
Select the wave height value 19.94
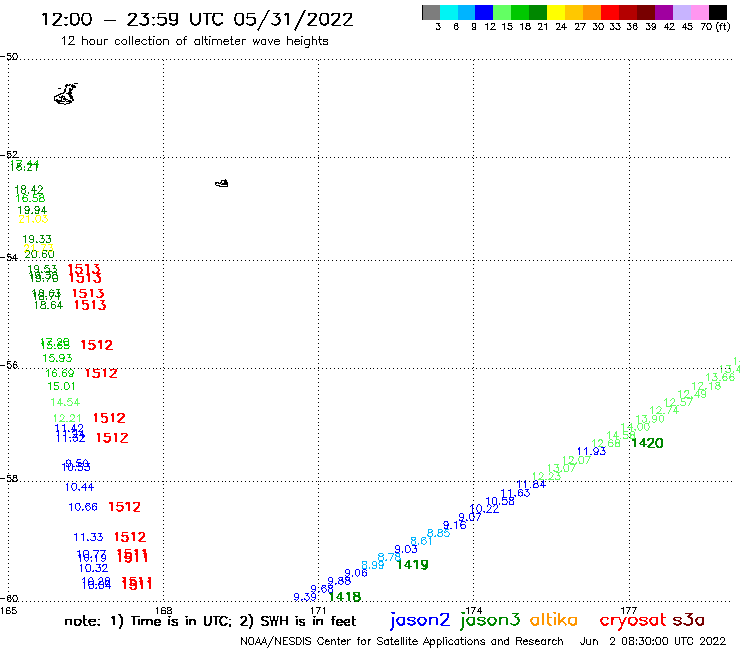tap(32, 210)
